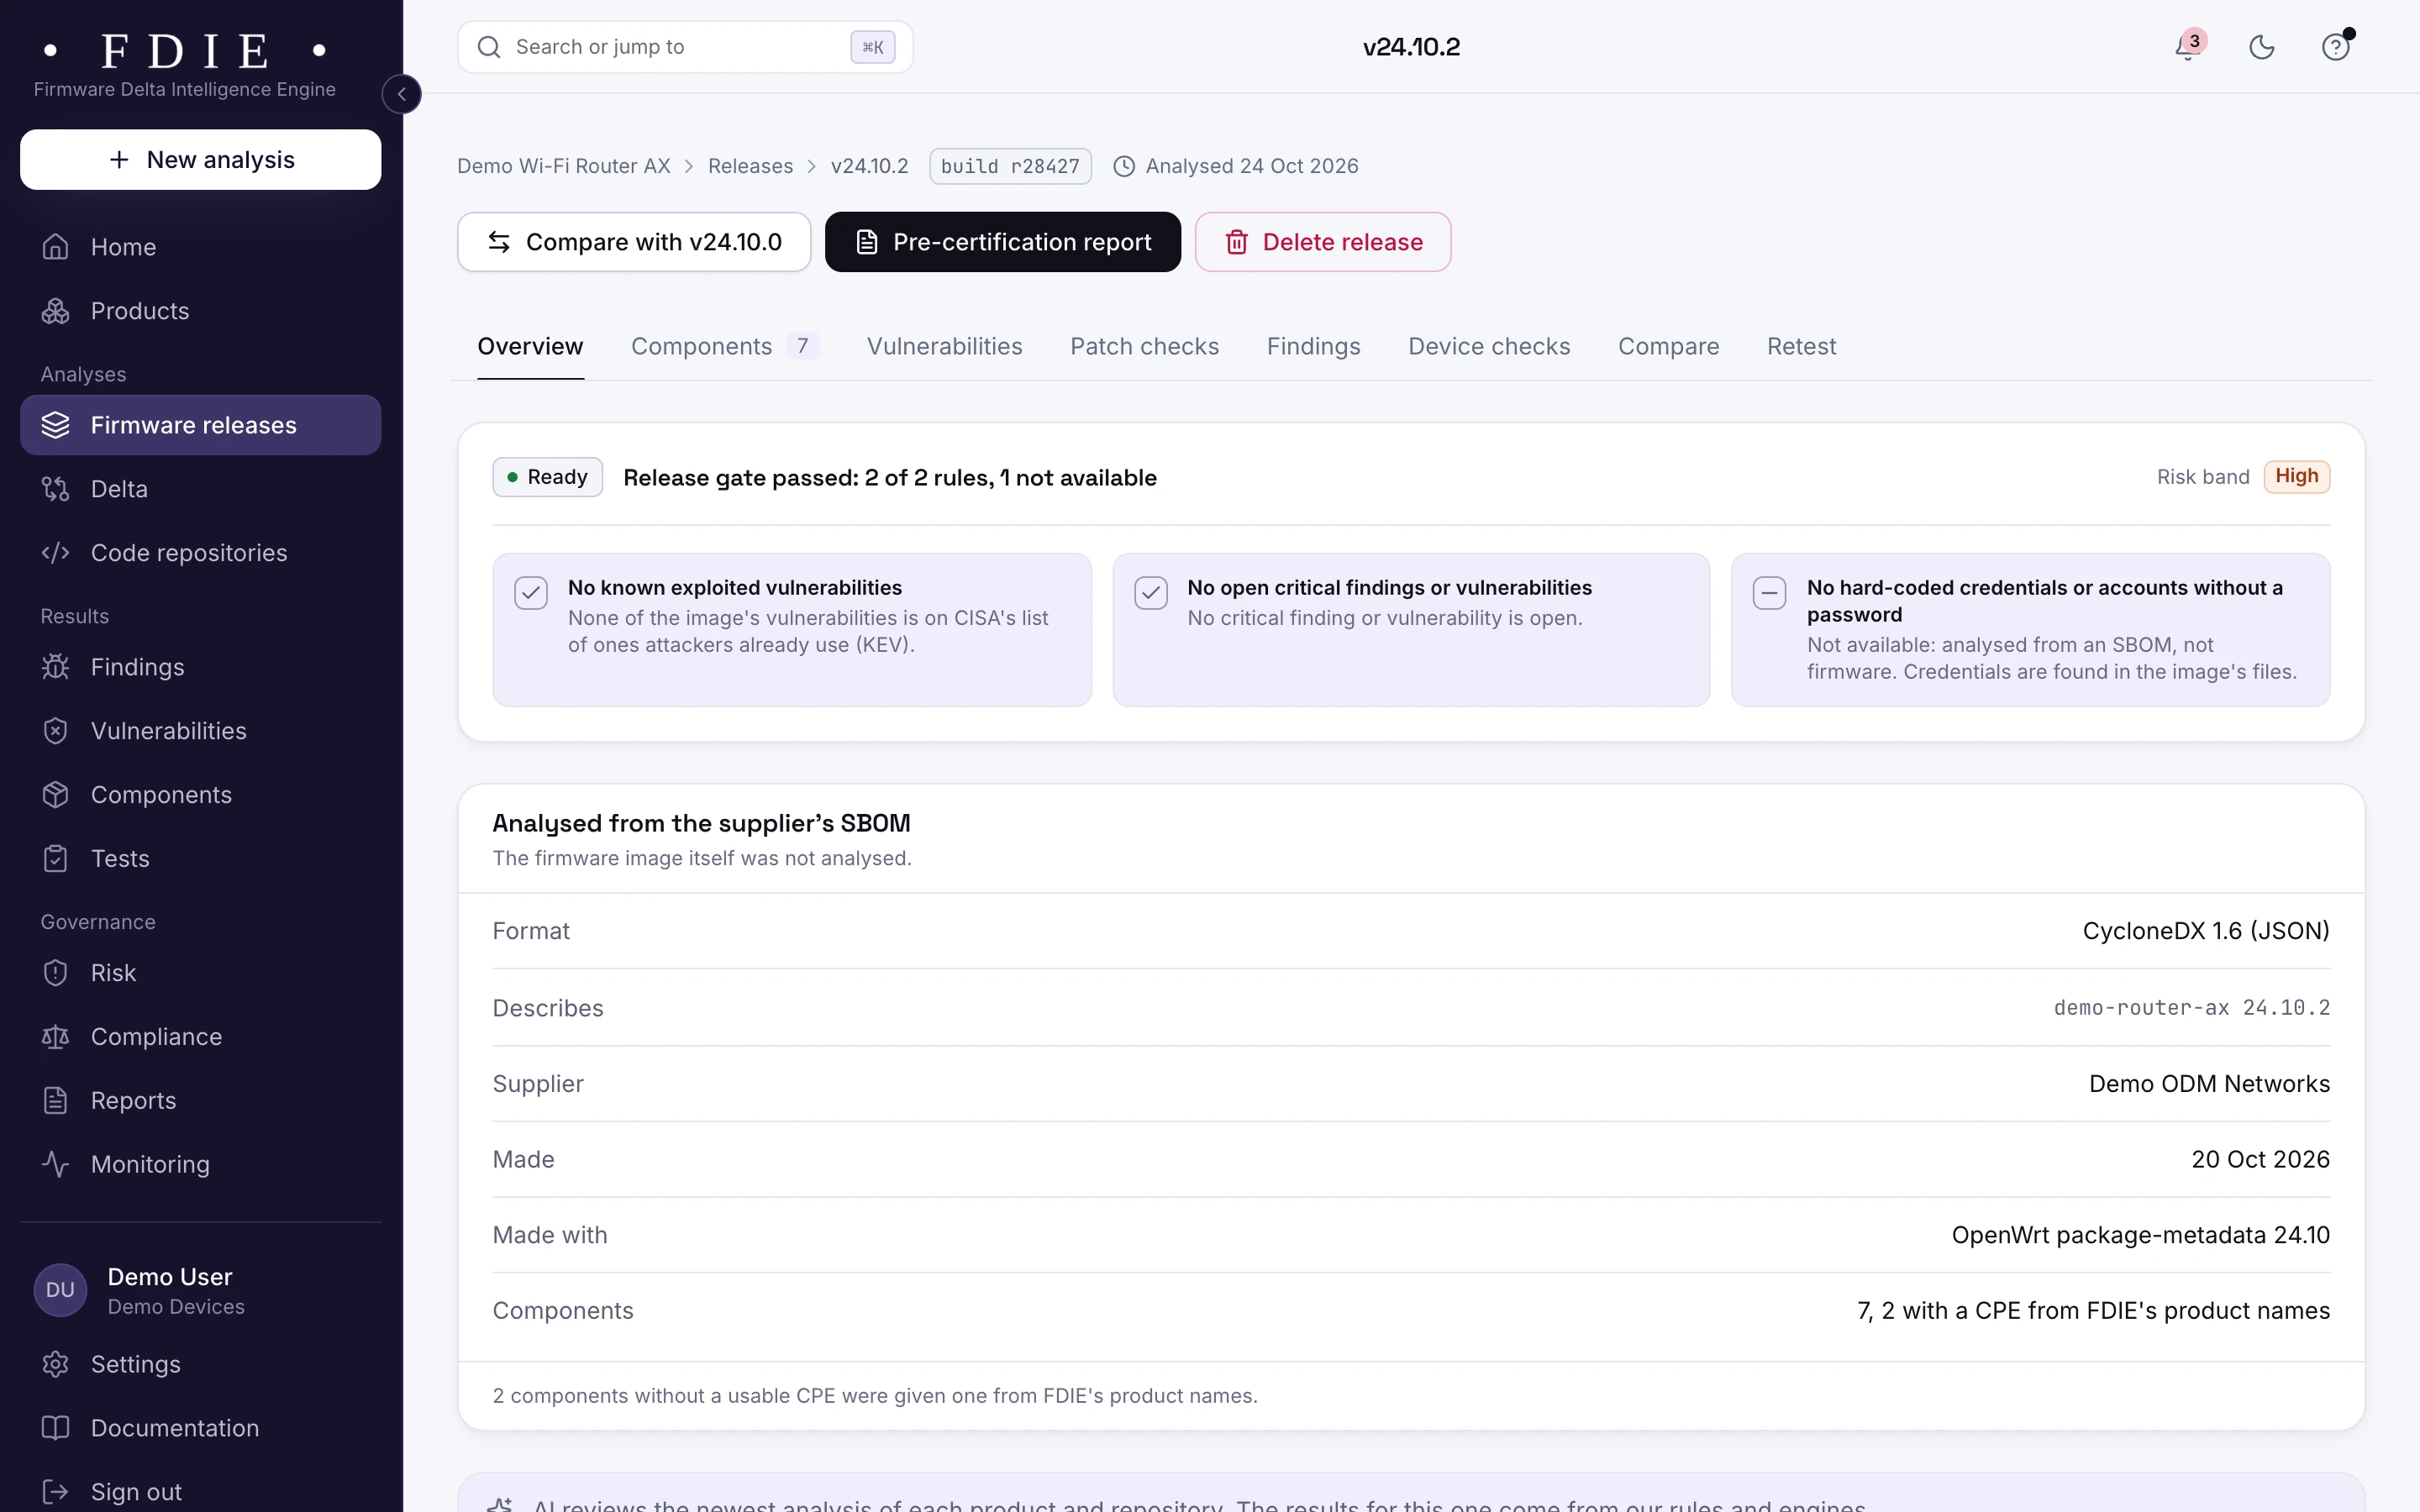Open the notifications bell
Screen dimensions: 2420x1512
pyautogui.click(x=2188, y=47)
